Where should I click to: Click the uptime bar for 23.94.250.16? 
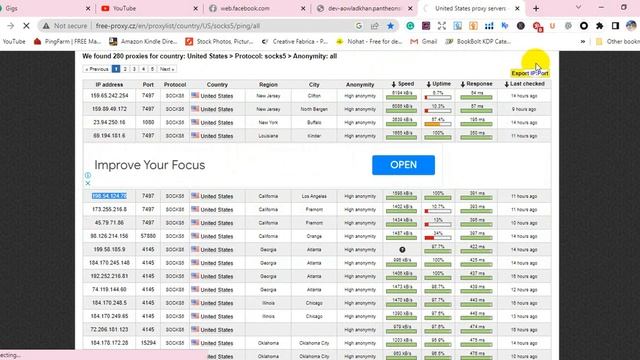click(x=438, y=124)
